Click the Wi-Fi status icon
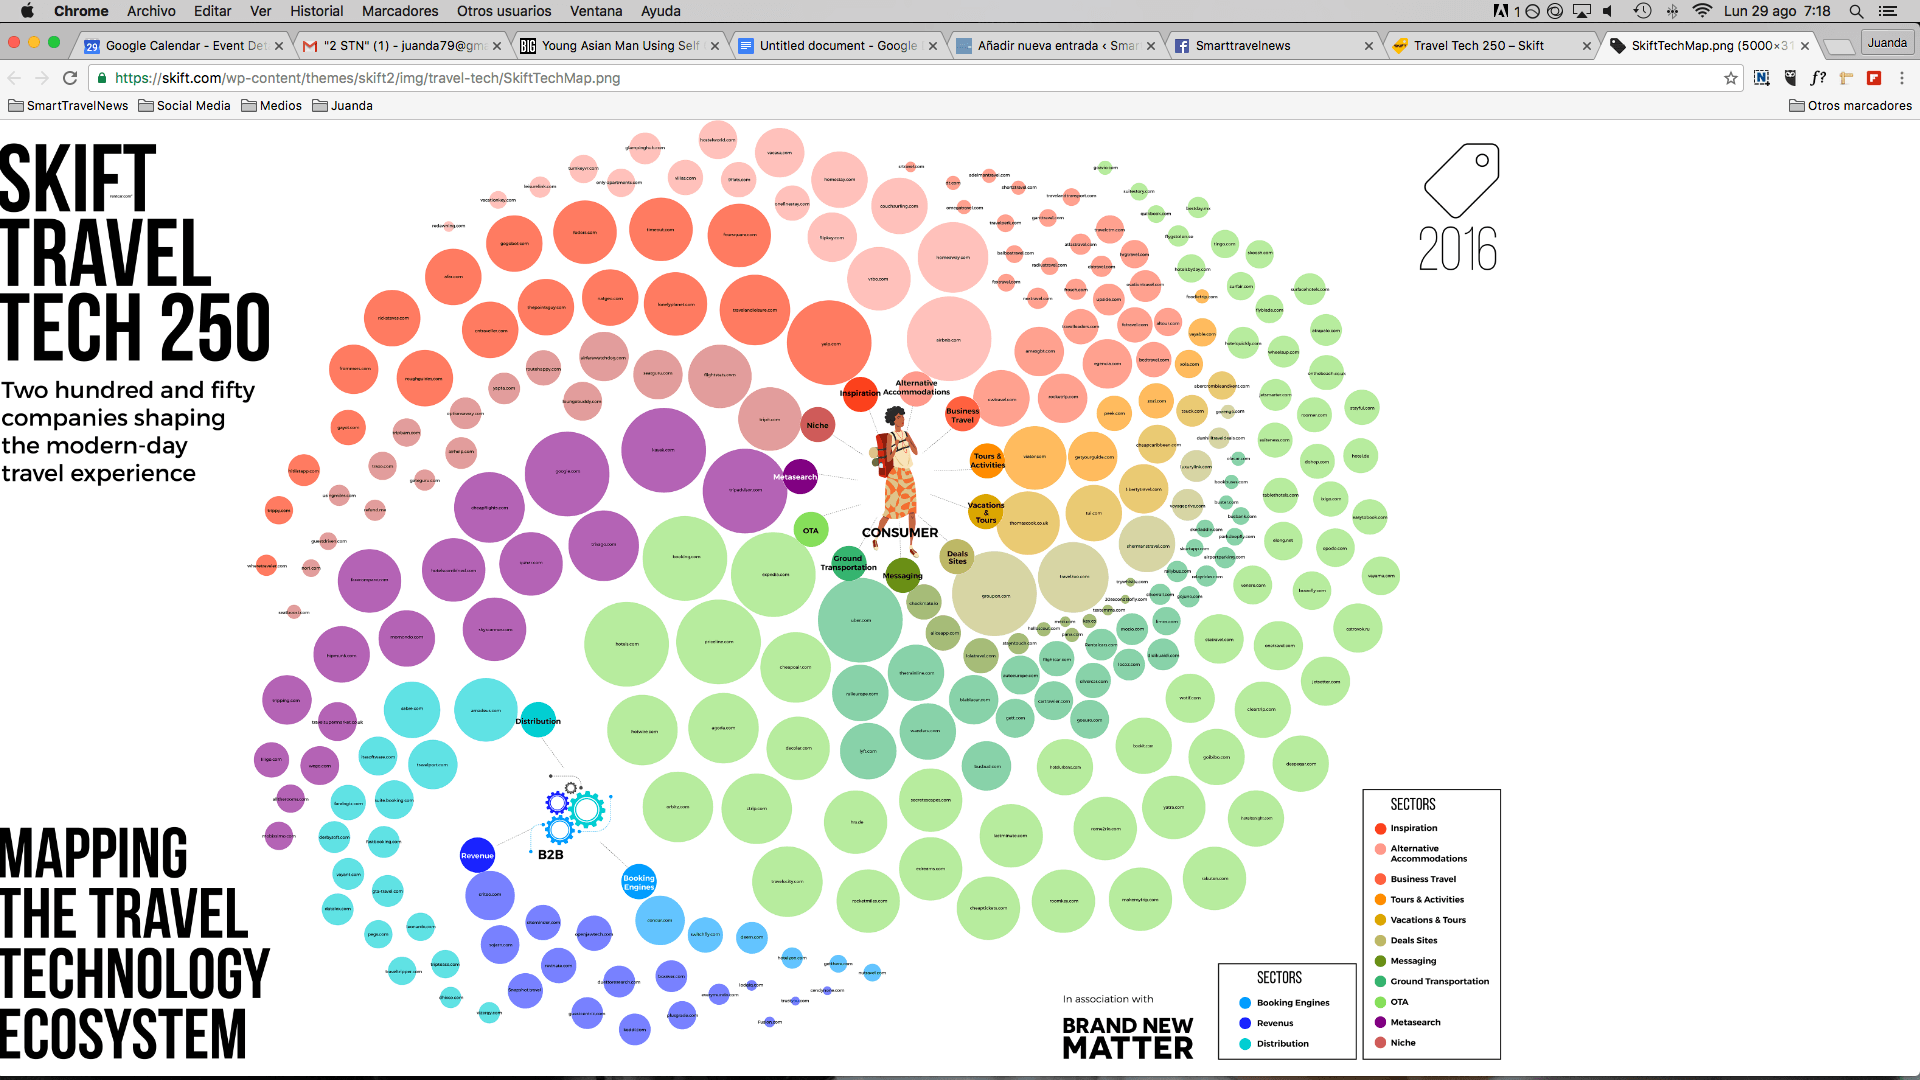Image resolution: width=1920 pixels, height=1080 pixels. (x=1702, y=11)
